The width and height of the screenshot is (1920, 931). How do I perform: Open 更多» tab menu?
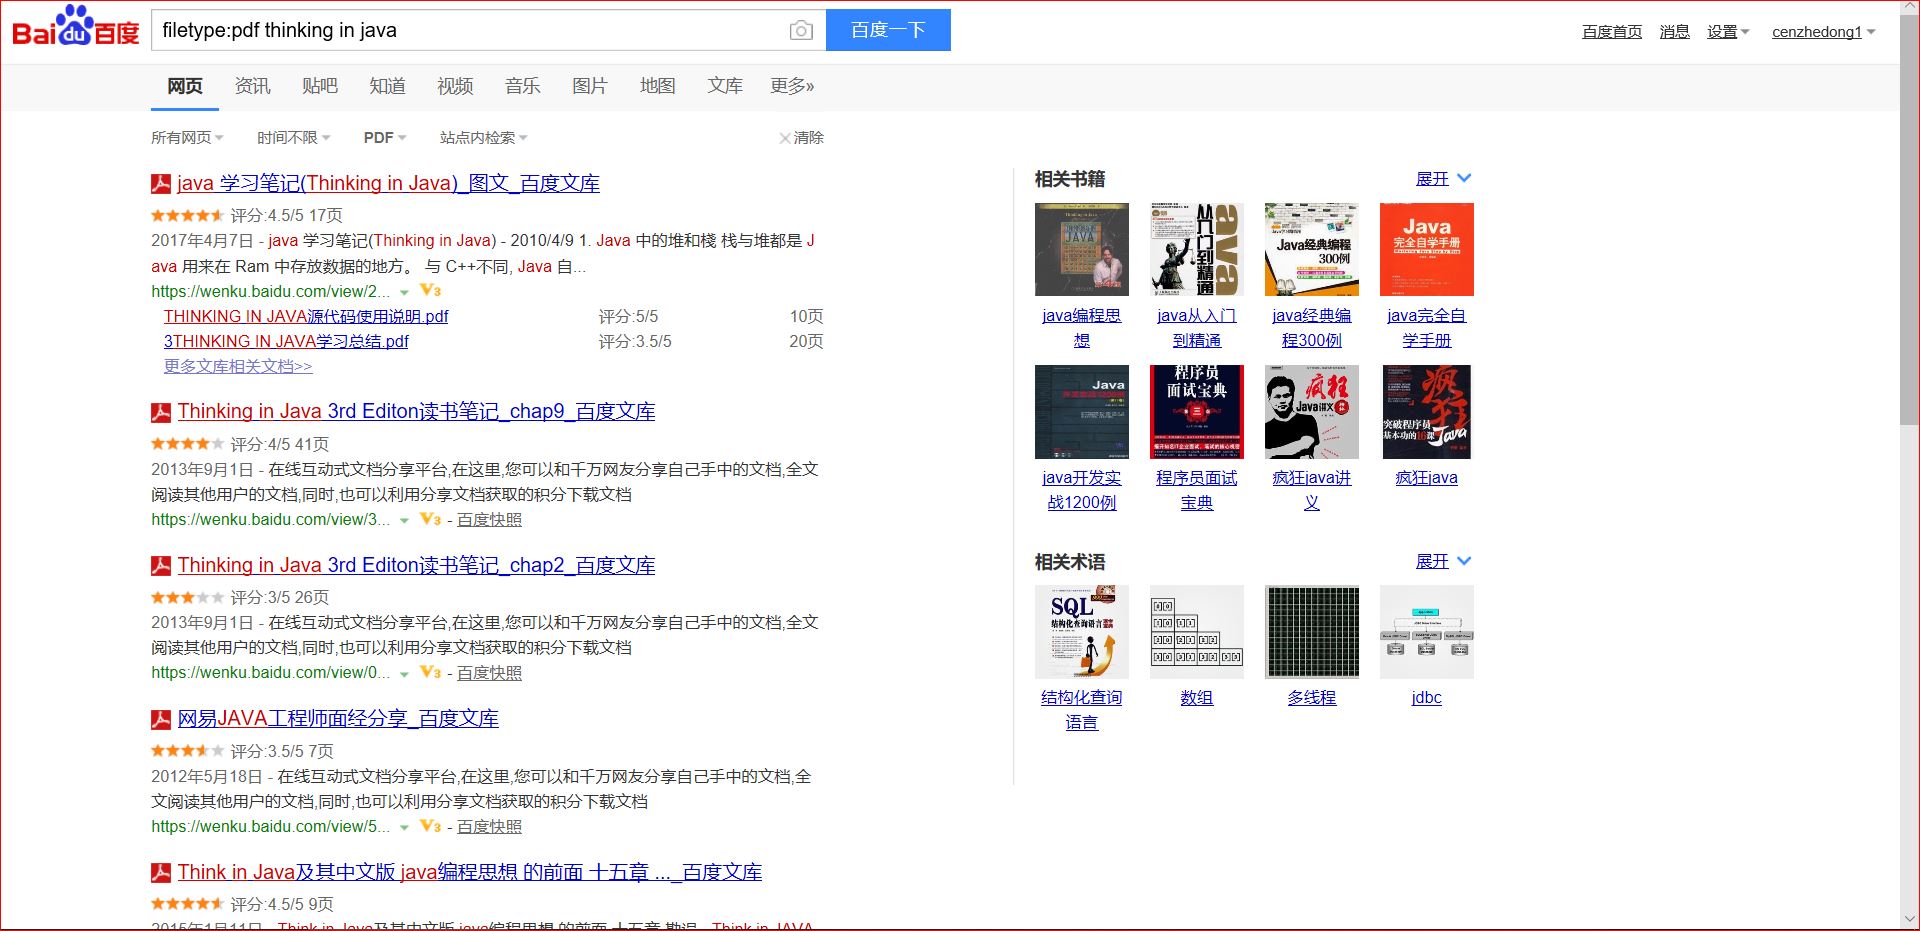coord(792,86)
